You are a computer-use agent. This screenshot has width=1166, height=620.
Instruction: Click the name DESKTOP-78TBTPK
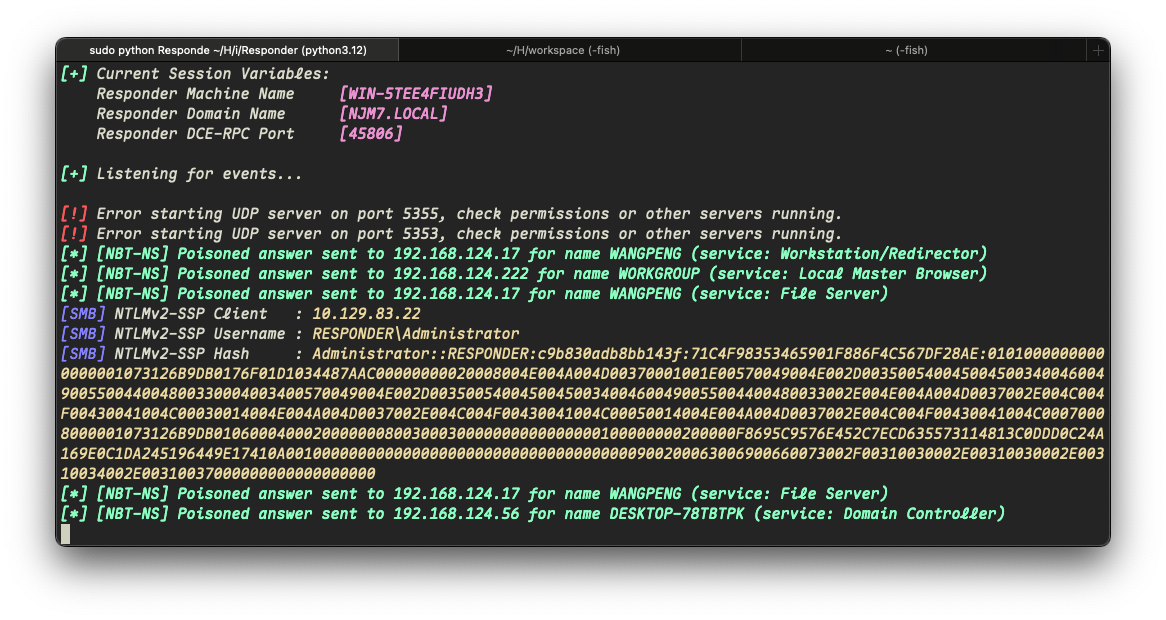pos(677,514)
